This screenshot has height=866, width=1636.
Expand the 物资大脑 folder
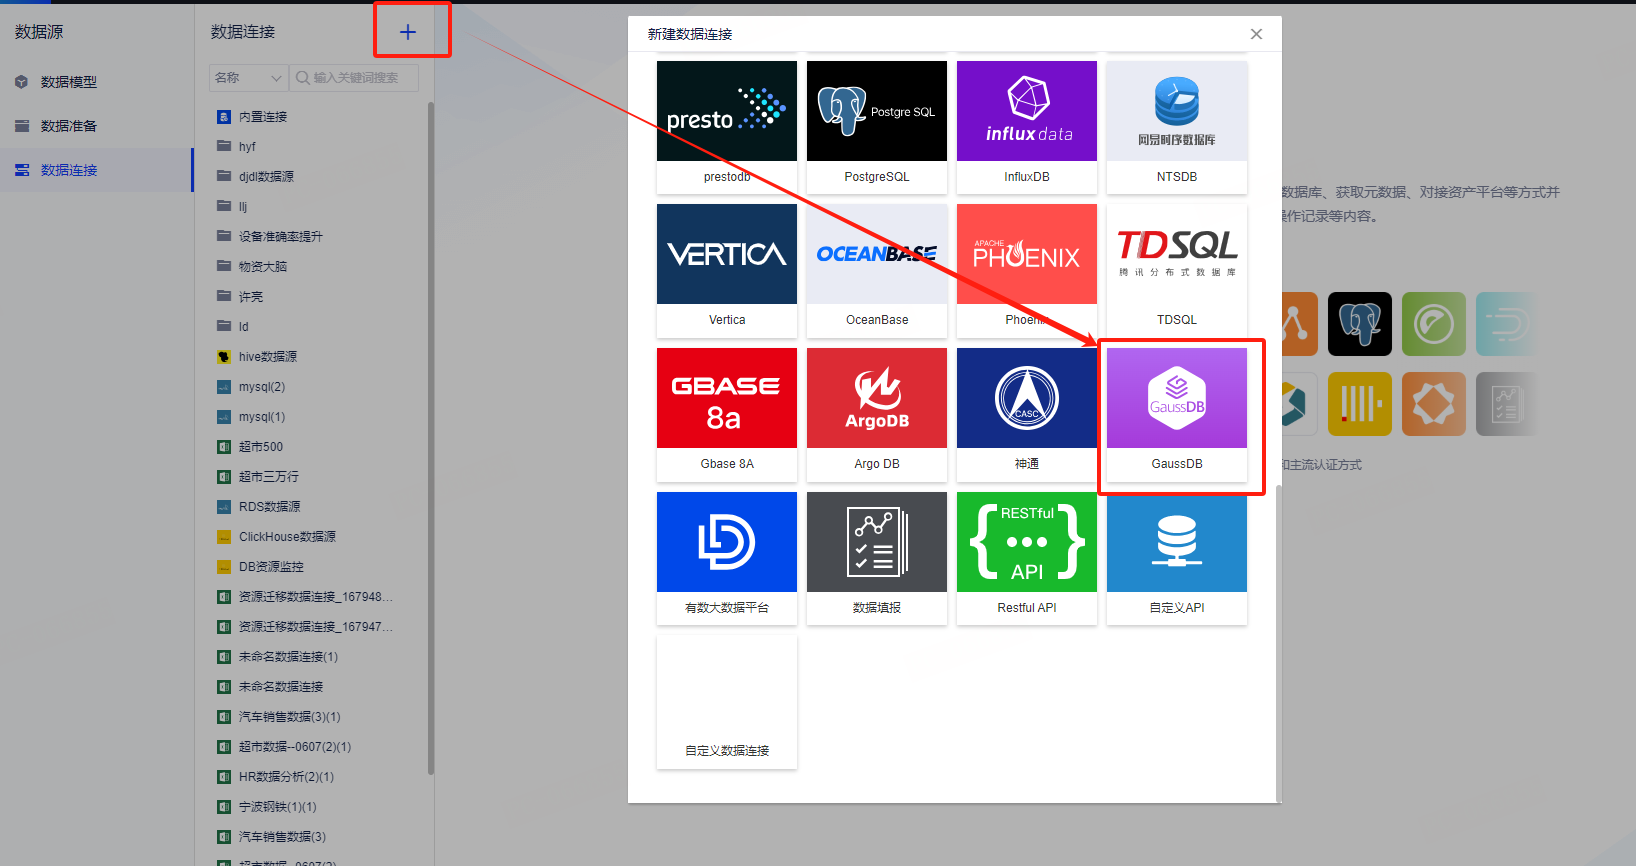coord(262,266)
